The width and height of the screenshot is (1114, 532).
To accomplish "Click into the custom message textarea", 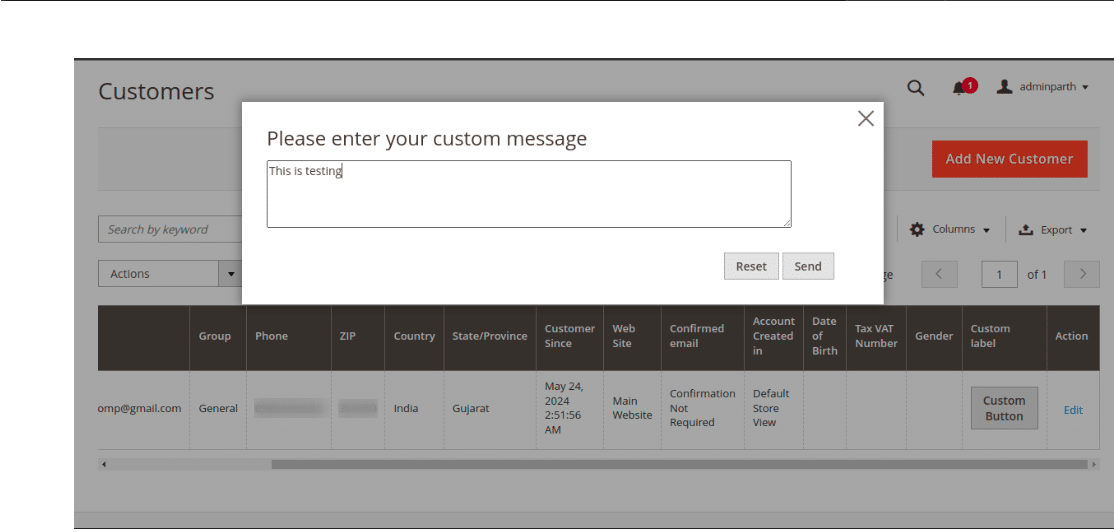I will pos(529,194).
